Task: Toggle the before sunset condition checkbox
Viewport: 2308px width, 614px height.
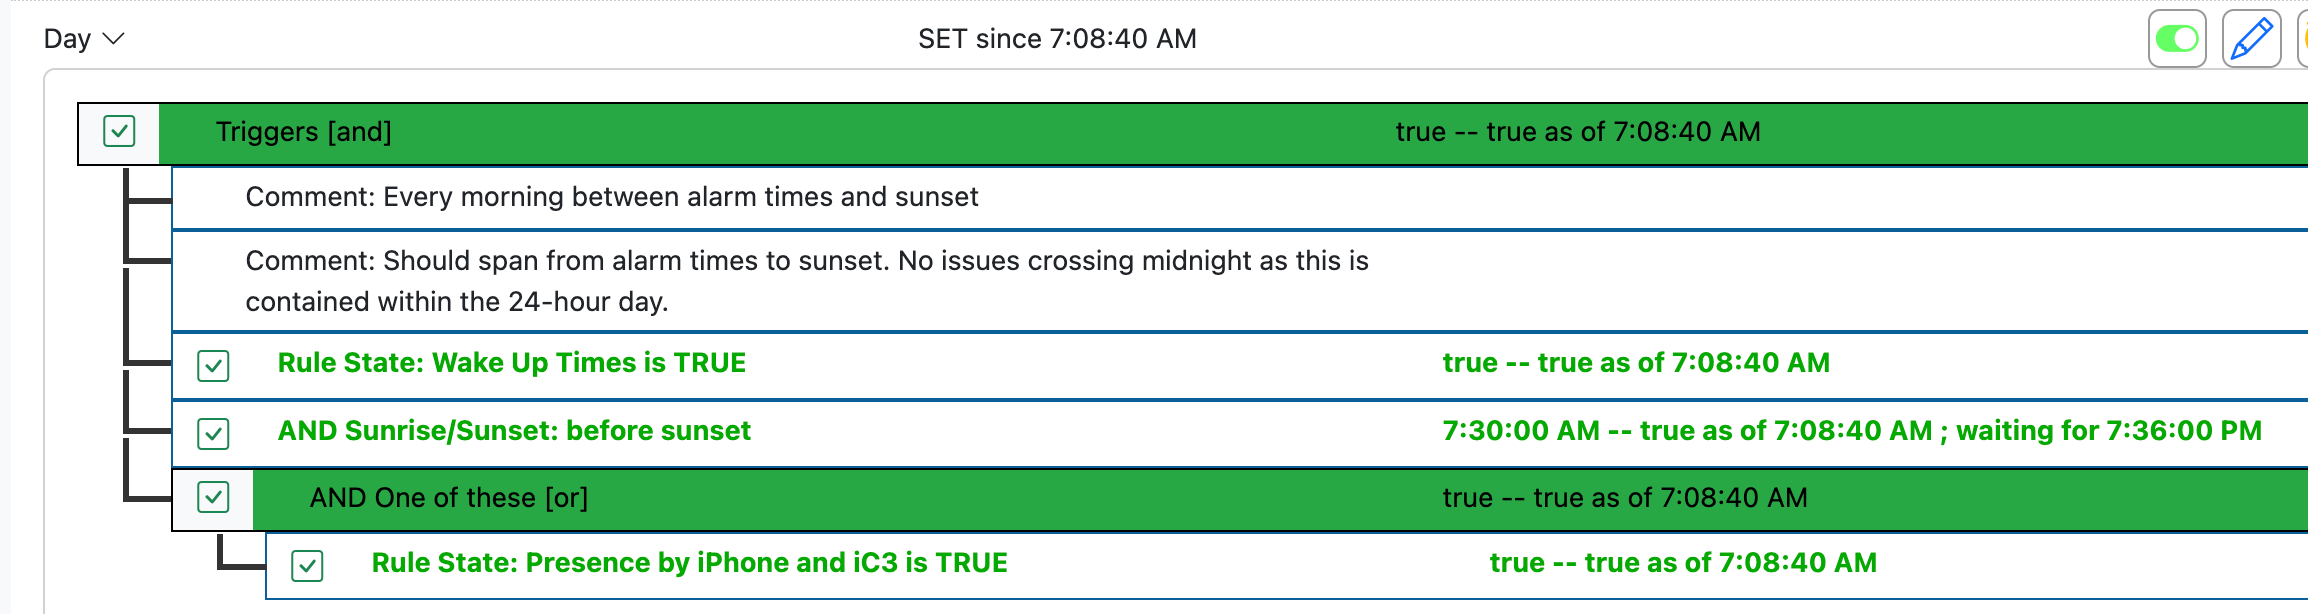Action: point(213,433)
